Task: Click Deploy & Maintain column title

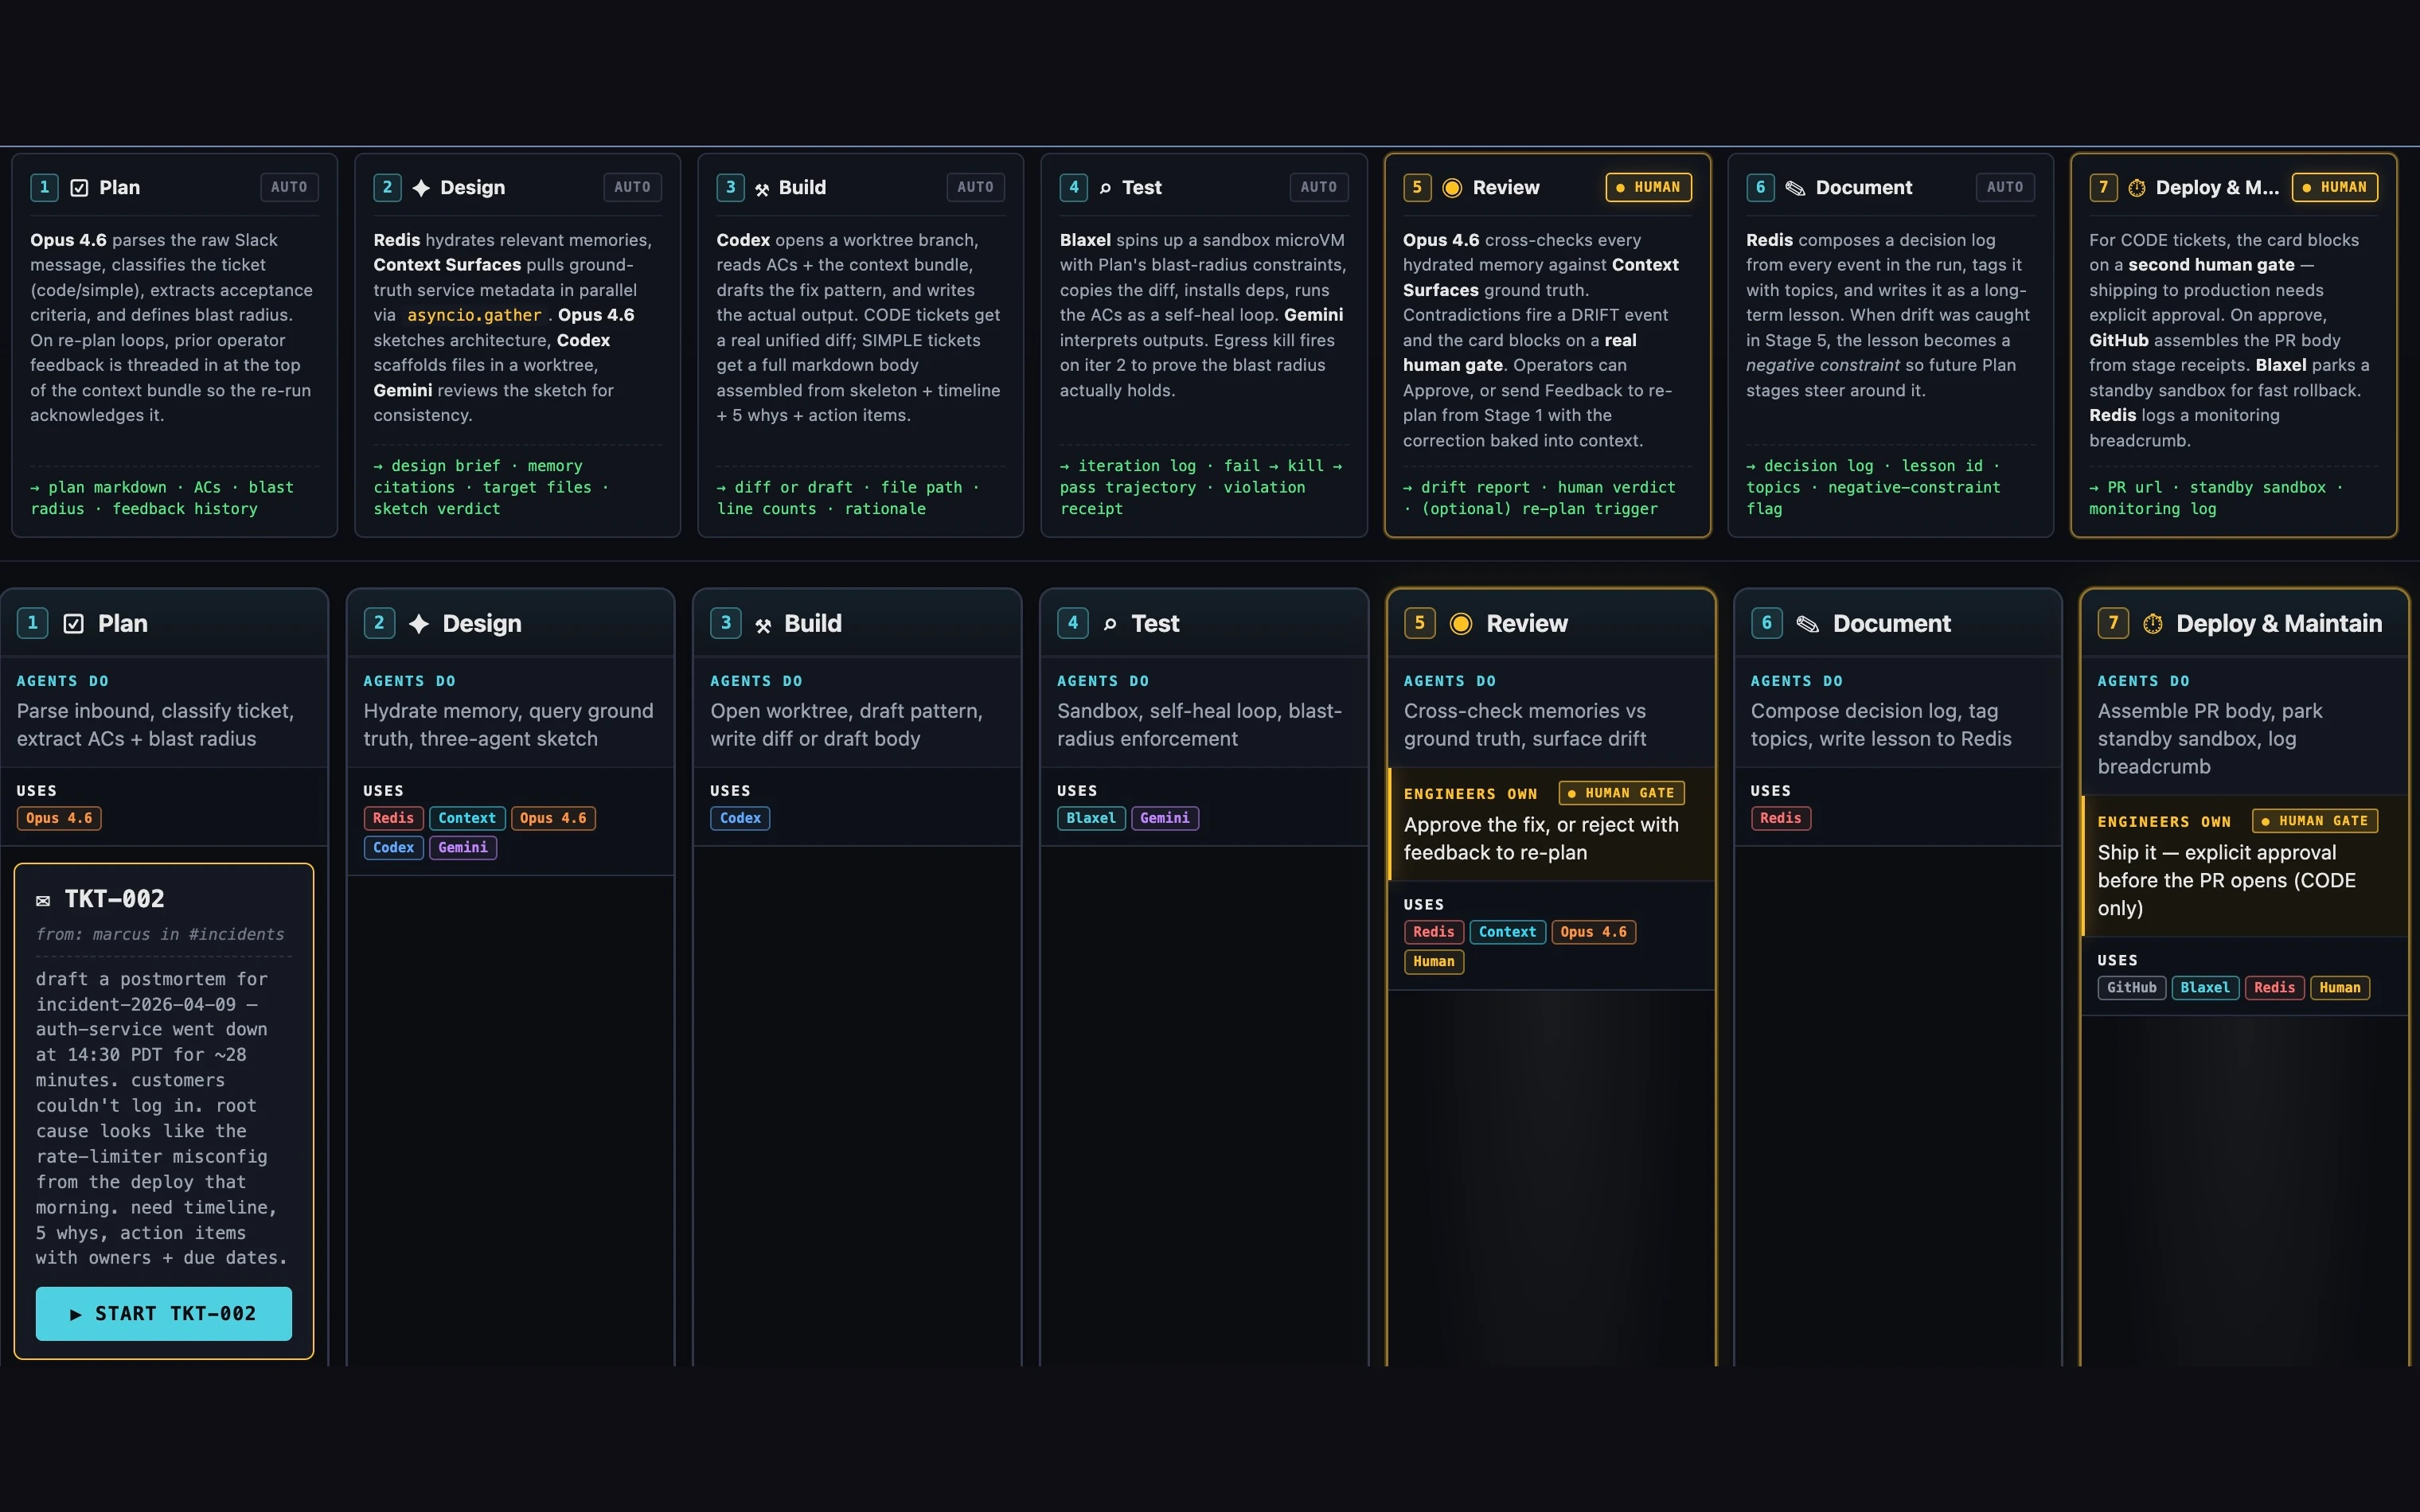Action: [2279, 624]
